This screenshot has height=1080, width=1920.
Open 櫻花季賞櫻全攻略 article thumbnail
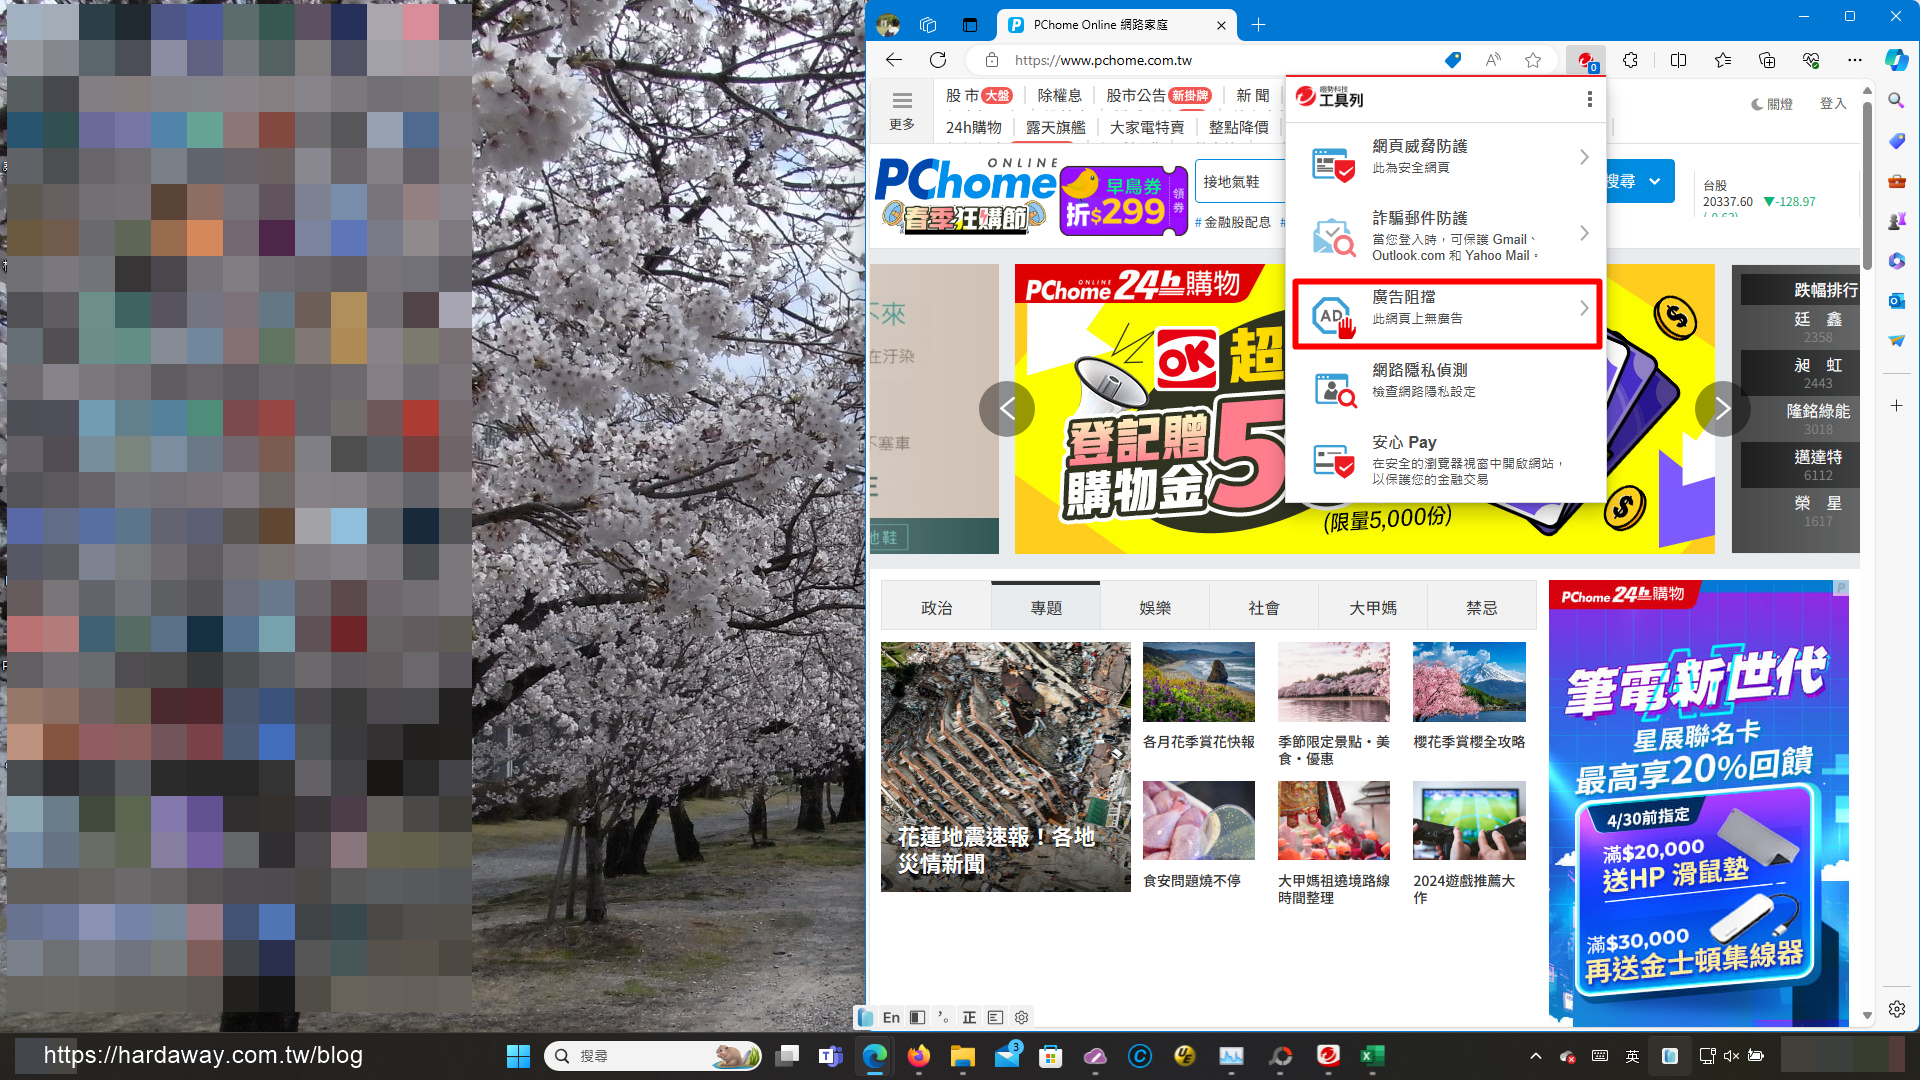coord(1469,682)
